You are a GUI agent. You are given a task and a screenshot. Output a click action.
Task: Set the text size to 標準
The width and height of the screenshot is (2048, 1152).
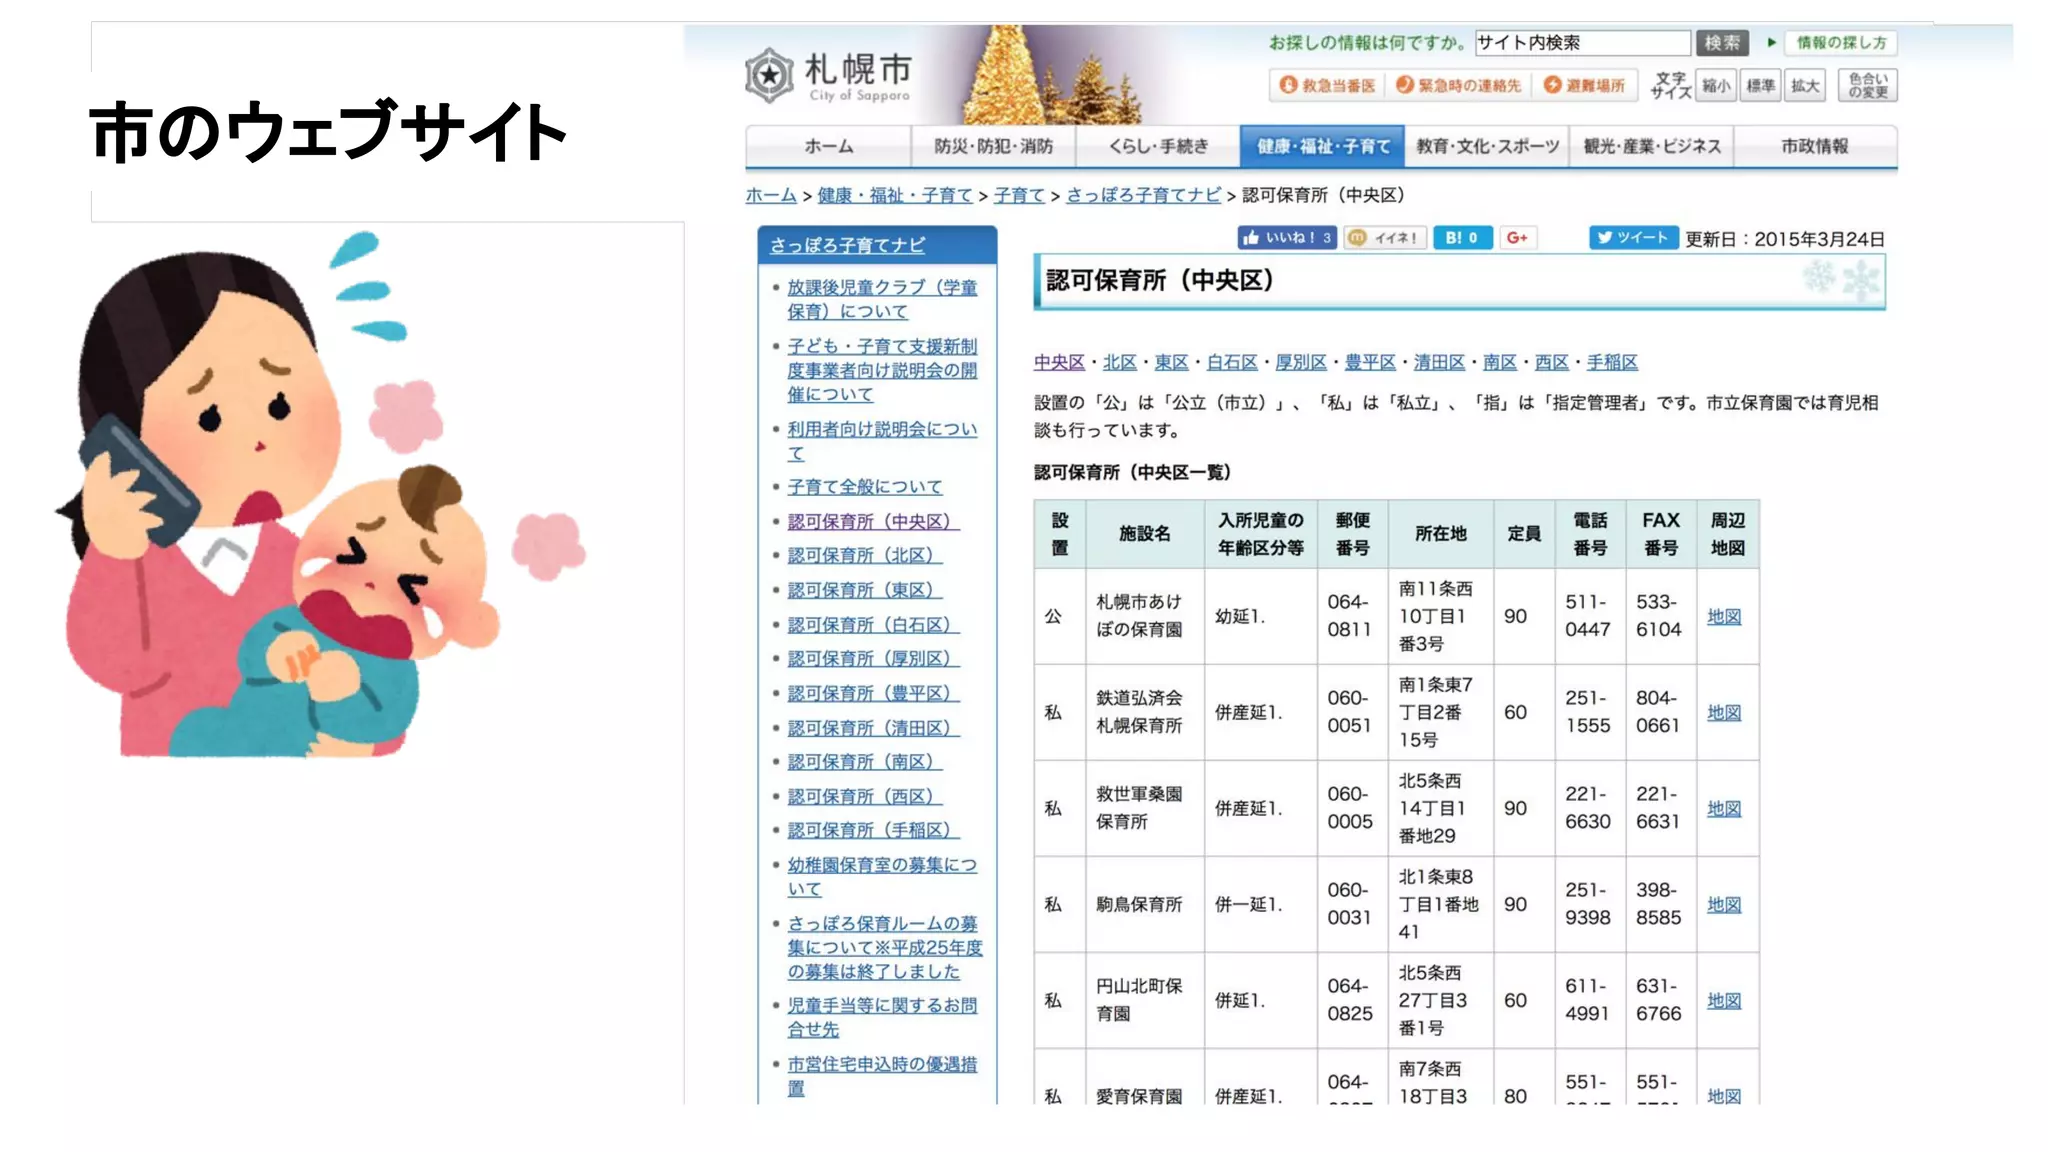tap(1760, 86)
